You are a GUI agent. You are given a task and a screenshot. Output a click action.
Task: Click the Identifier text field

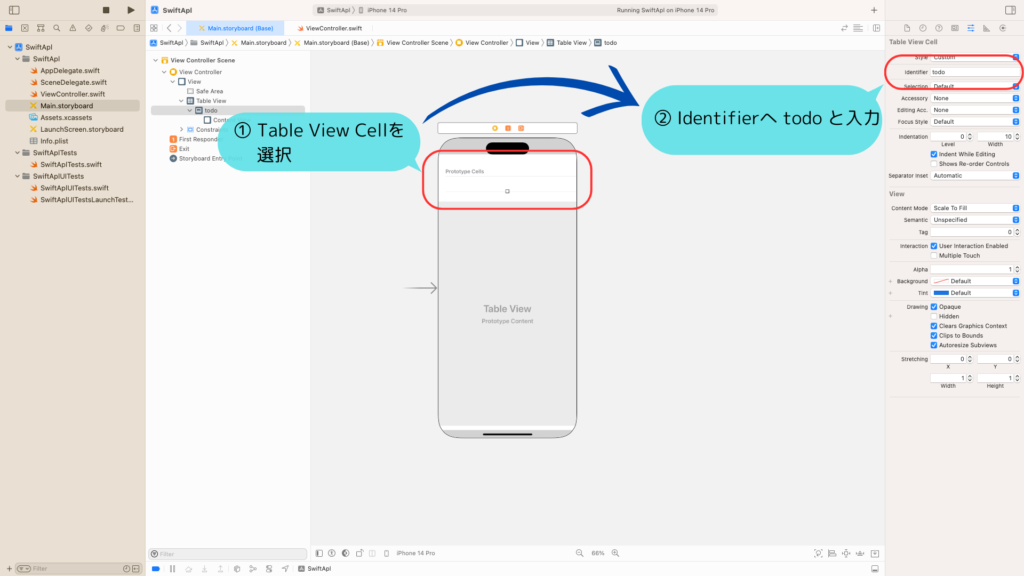pyautogui.click(x=974, y=72)
